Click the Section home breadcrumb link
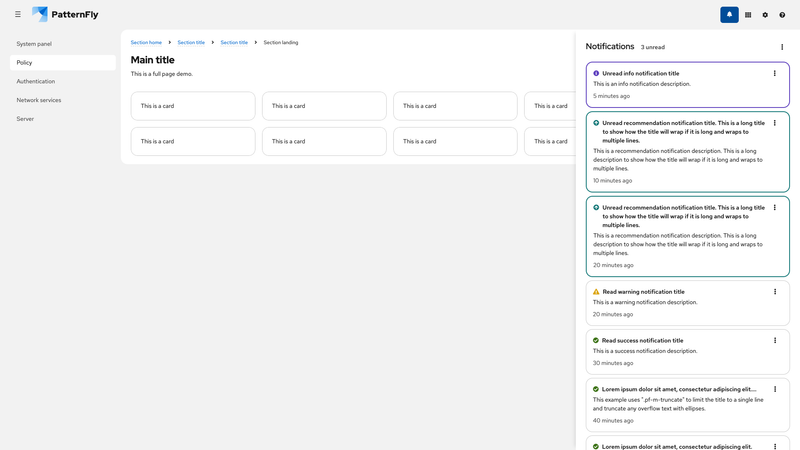Image resolution: width=800 pixels, height=450 pixels. point(146,43)
